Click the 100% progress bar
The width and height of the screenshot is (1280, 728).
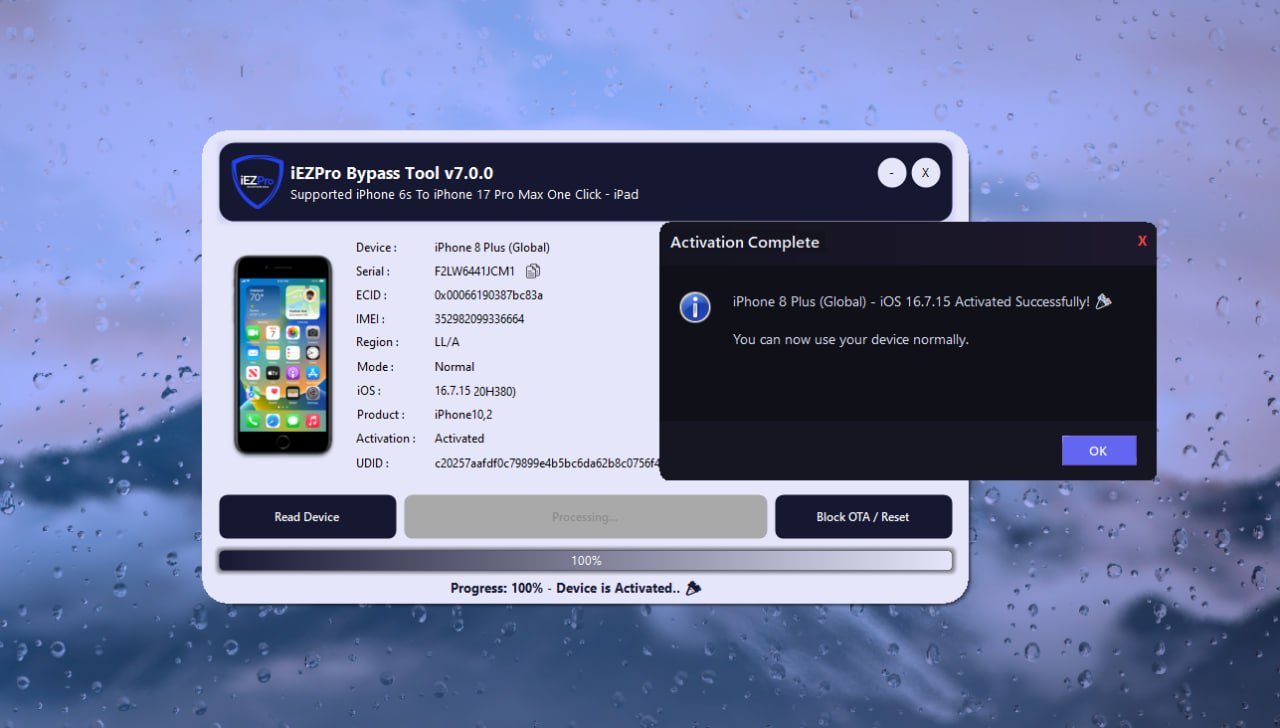[x=586, y=561]
